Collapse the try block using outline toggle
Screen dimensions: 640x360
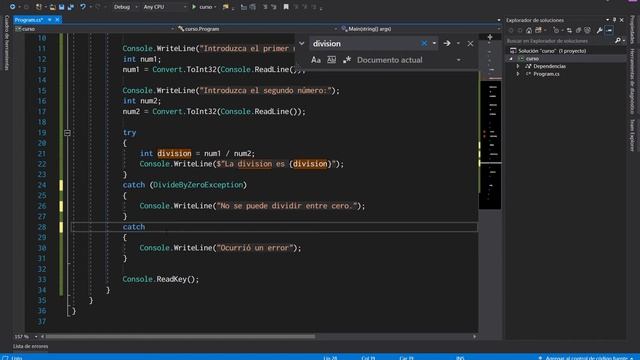click(x=67, y=133)
